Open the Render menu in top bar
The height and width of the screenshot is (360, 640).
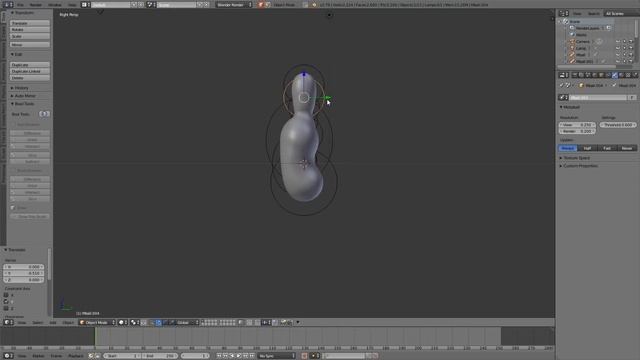[36, 5]
